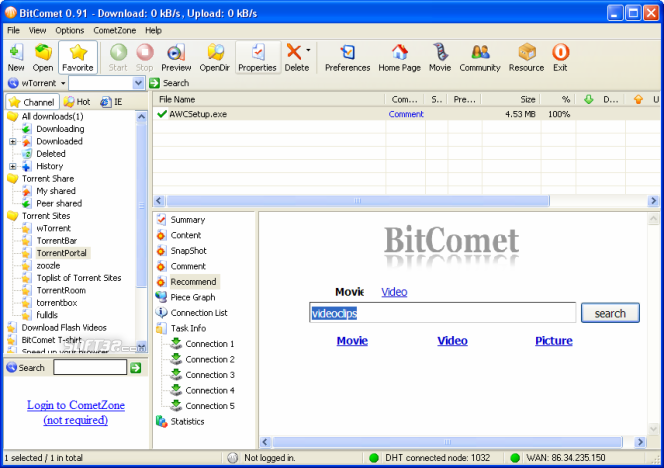The width and height of the screenshot is (664, 468).
Task: Open the wTorrent search engine dropdown
Action: (63, 83)
